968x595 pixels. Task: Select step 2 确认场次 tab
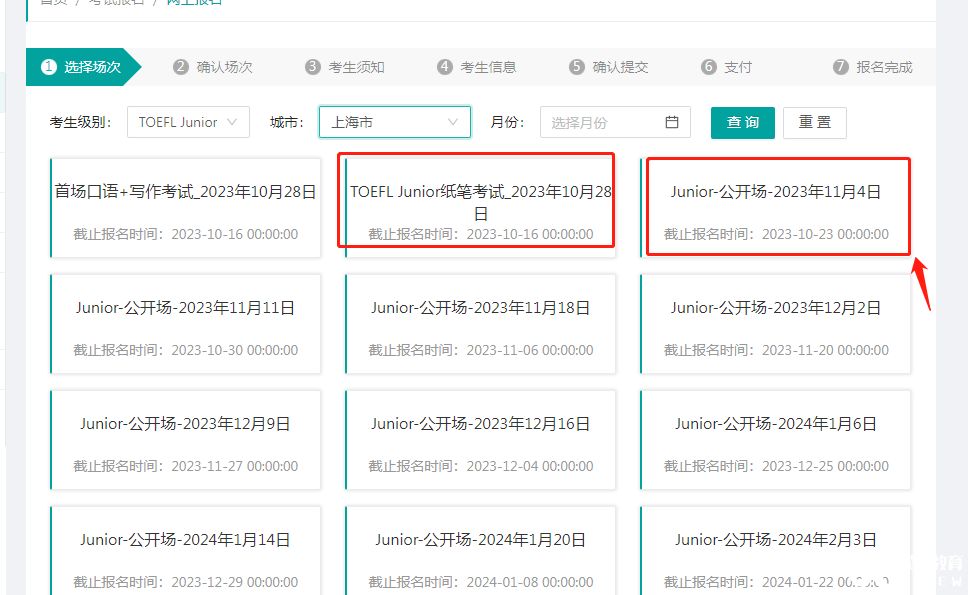tap(213, 67)
